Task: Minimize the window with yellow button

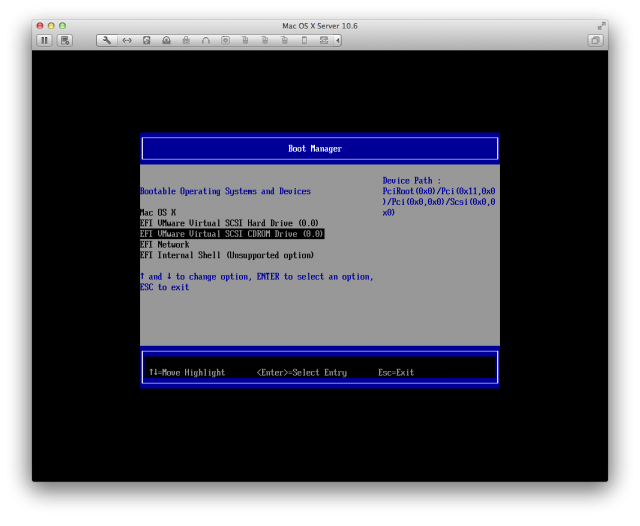Action: point(51,26)
